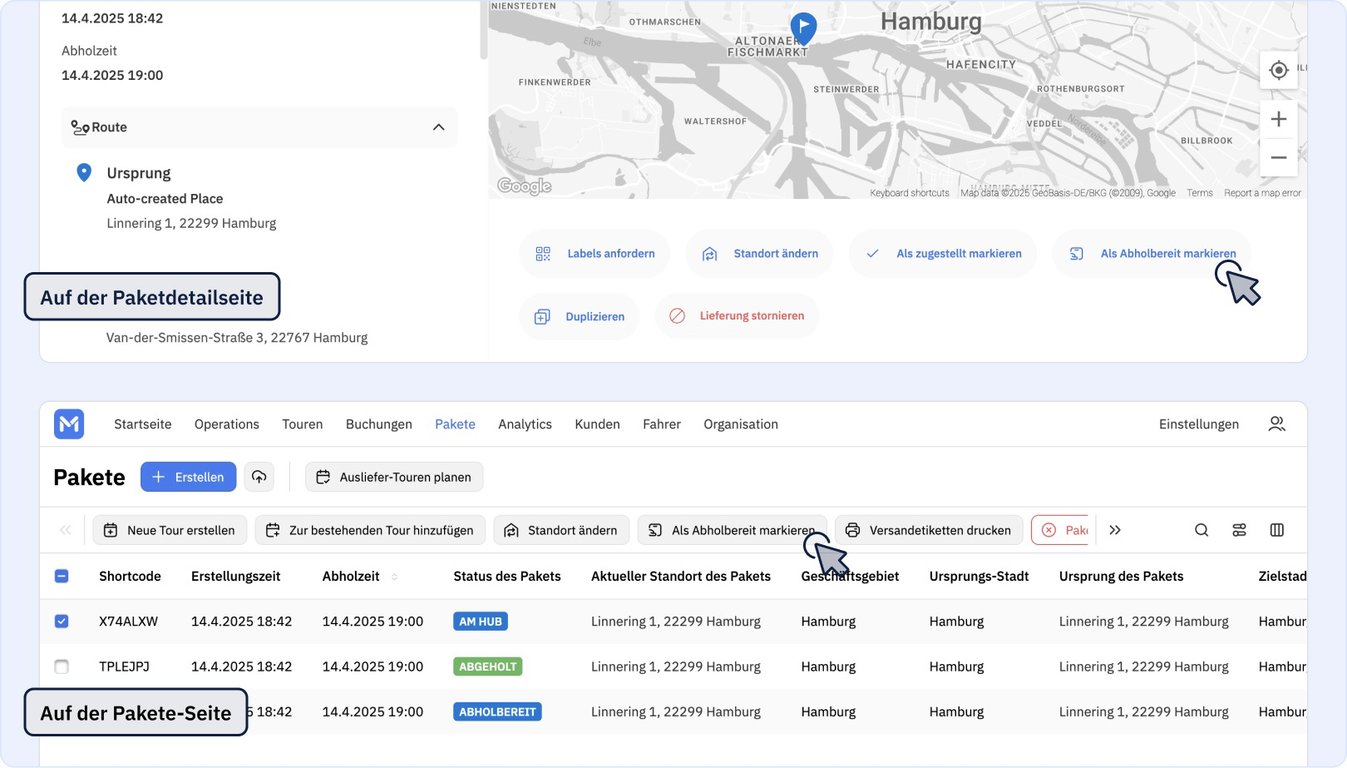Click the ABHOLBEREIT status badge
This screenshot has height=768, width=1347.
click(497, 712)
